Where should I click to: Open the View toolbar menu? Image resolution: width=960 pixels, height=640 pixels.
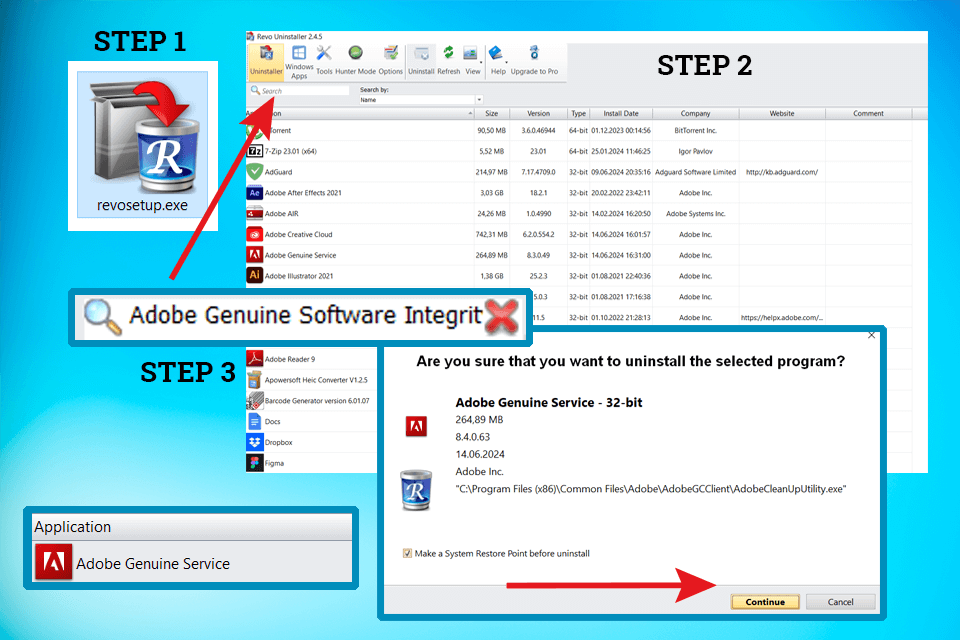(x=473, y=61)
